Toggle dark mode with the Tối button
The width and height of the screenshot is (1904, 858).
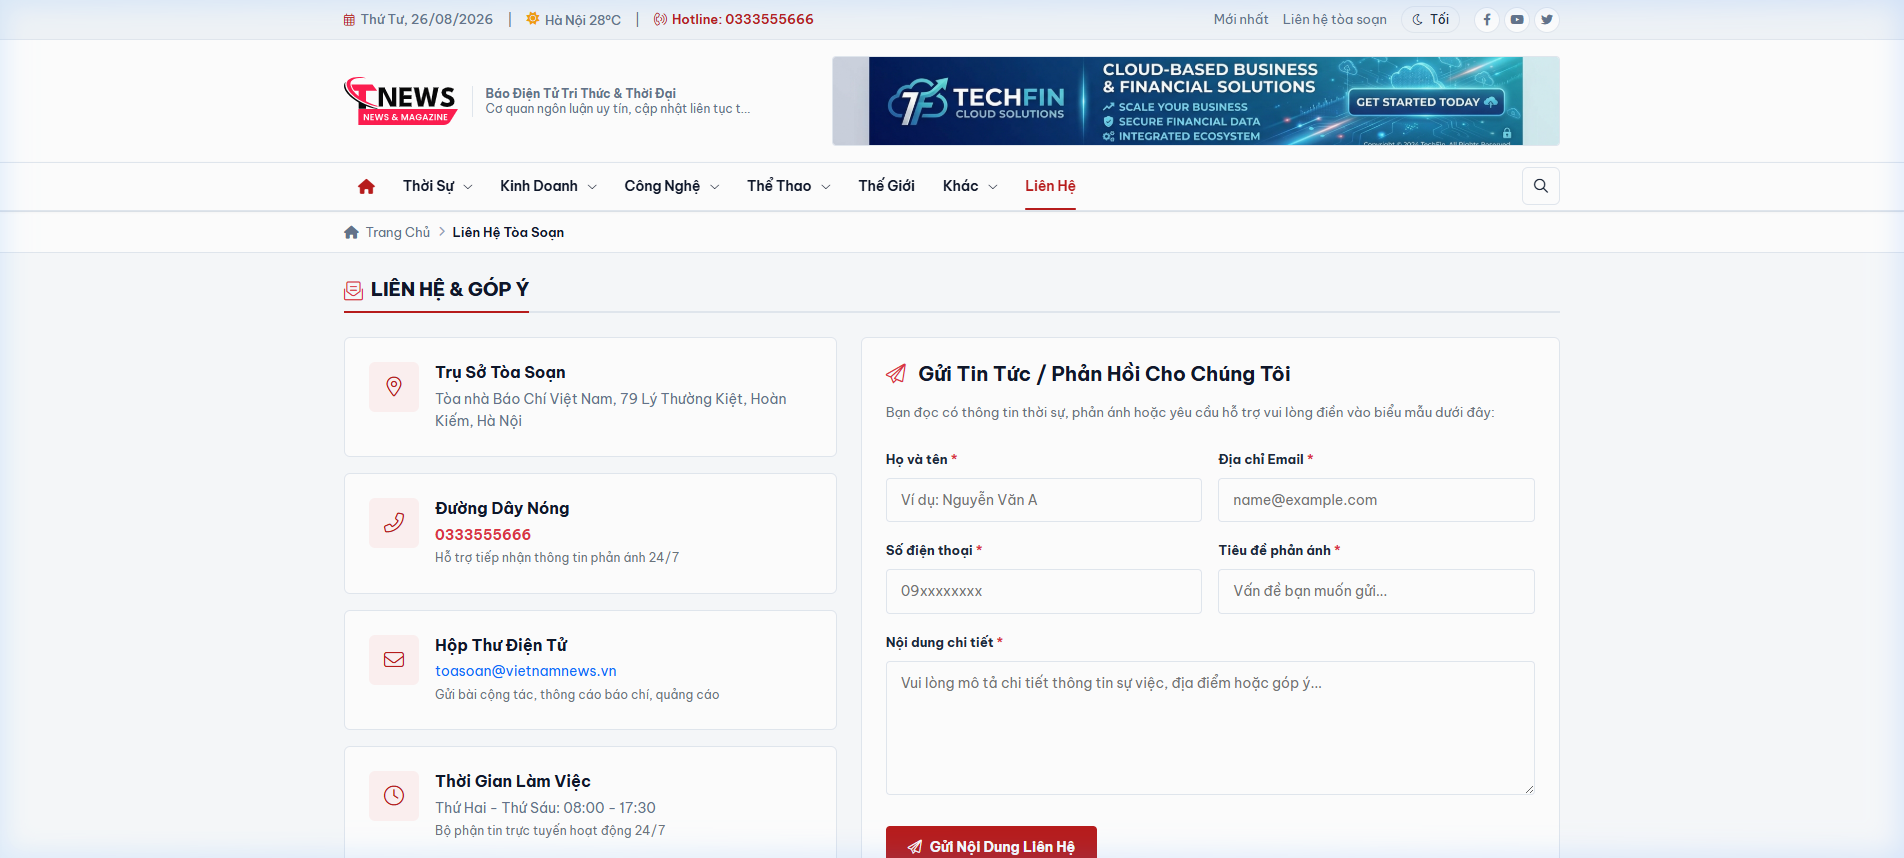coord(1431,20)
